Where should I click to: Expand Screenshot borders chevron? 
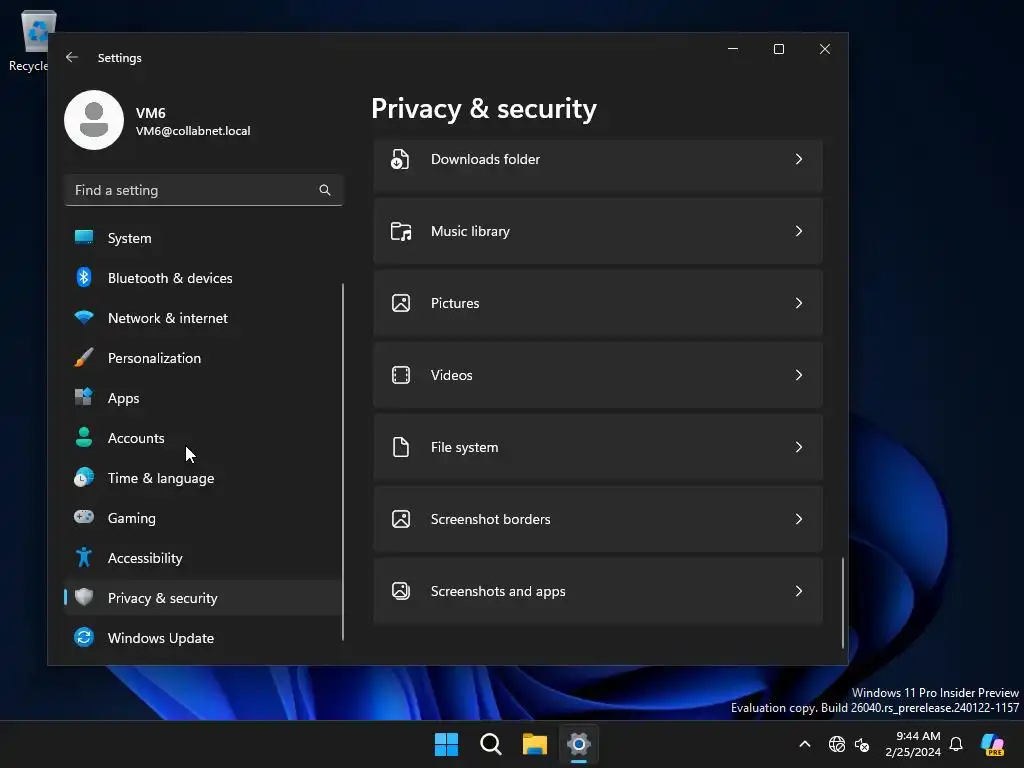(x=799, y=519)
